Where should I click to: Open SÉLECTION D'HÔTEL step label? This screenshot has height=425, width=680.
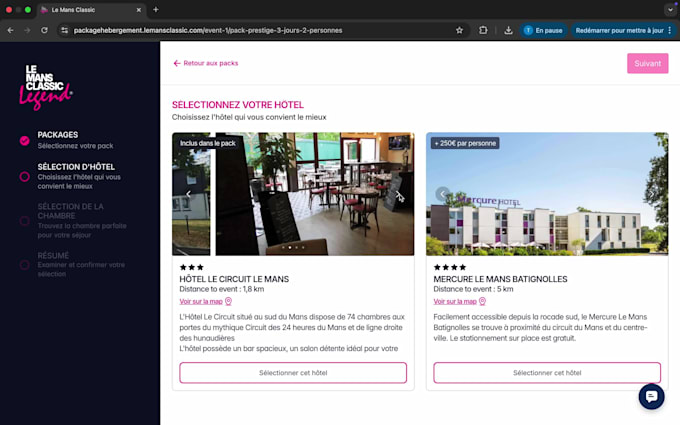click(76, 167)
